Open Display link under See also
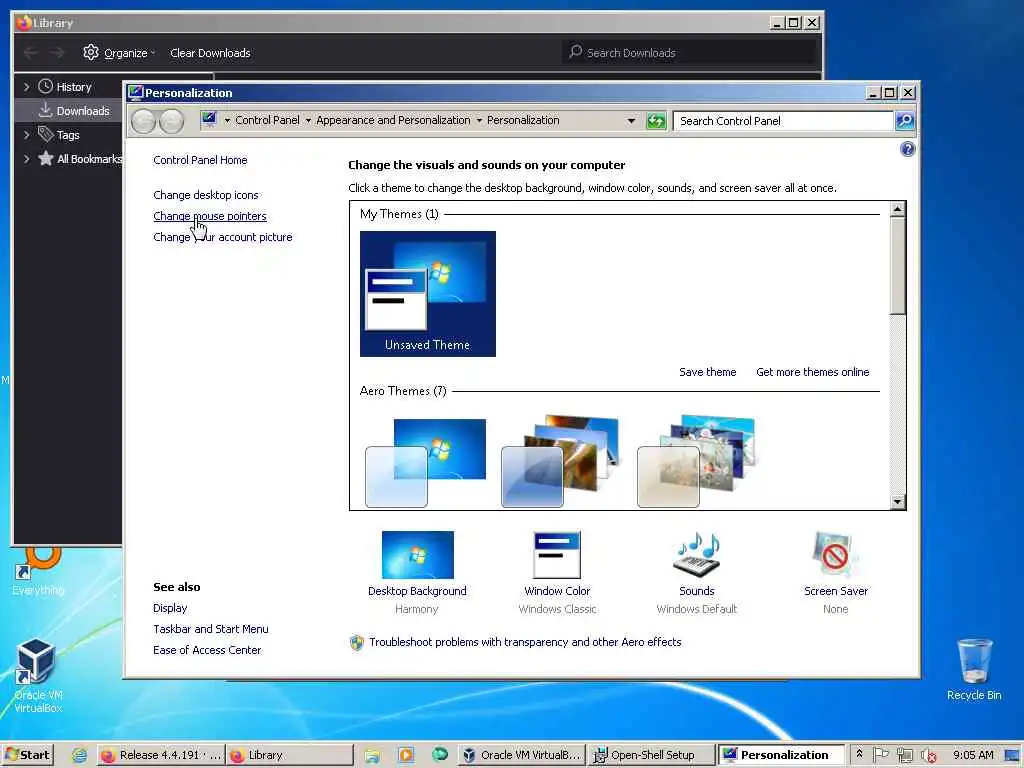The width and height of the screenshot is (1024, 768). (x=170, y=608)
